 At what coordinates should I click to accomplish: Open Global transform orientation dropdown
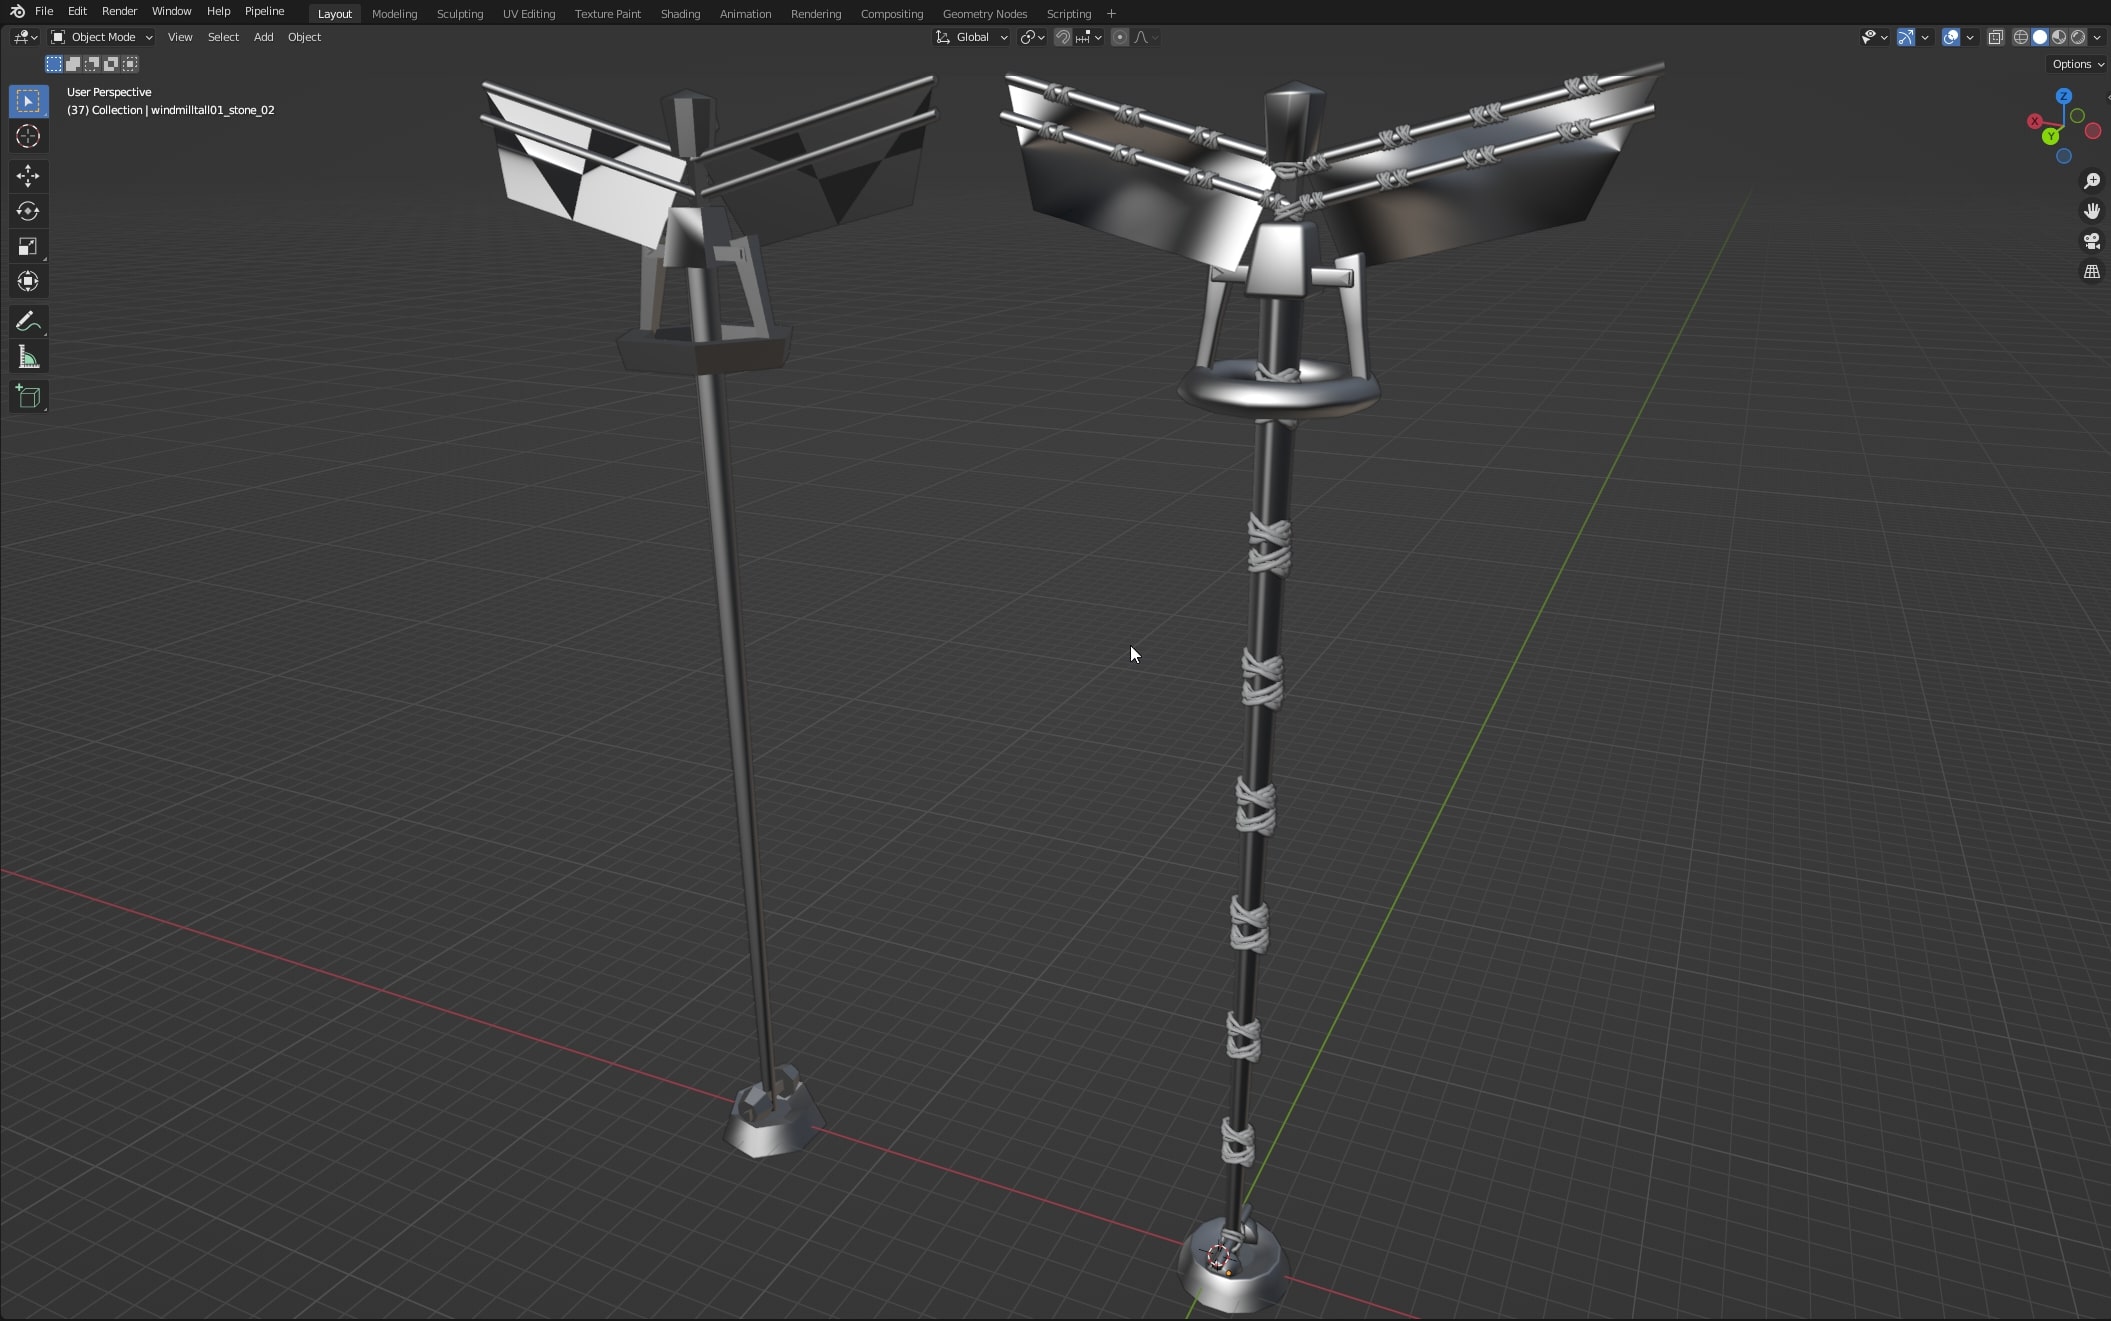tap(972, 37)
